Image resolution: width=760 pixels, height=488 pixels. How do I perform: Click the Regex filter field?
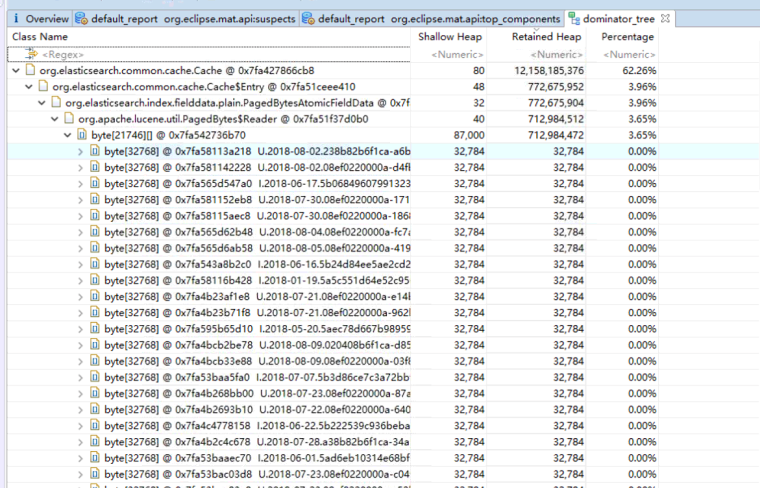209,54
